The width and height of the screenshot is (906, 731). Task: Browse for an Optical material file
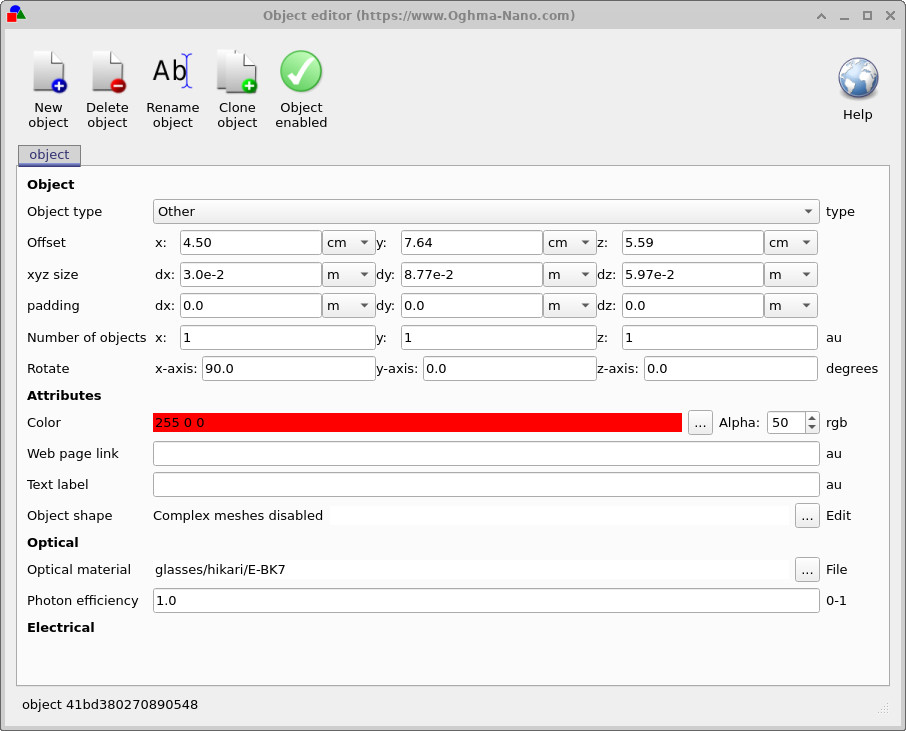(807, 569)
